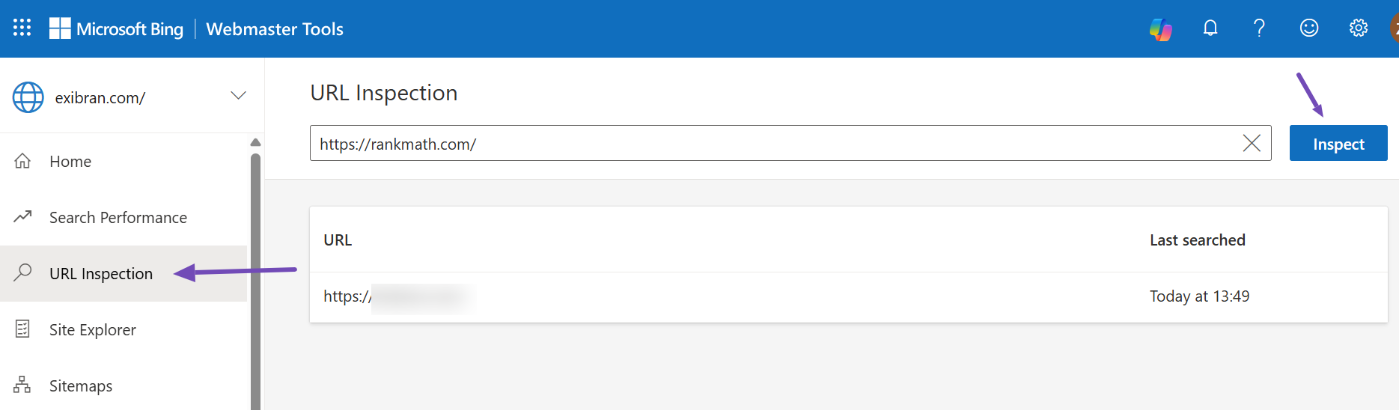
Task: Select URL Inspection in sidebar
Action: point(101,273)
